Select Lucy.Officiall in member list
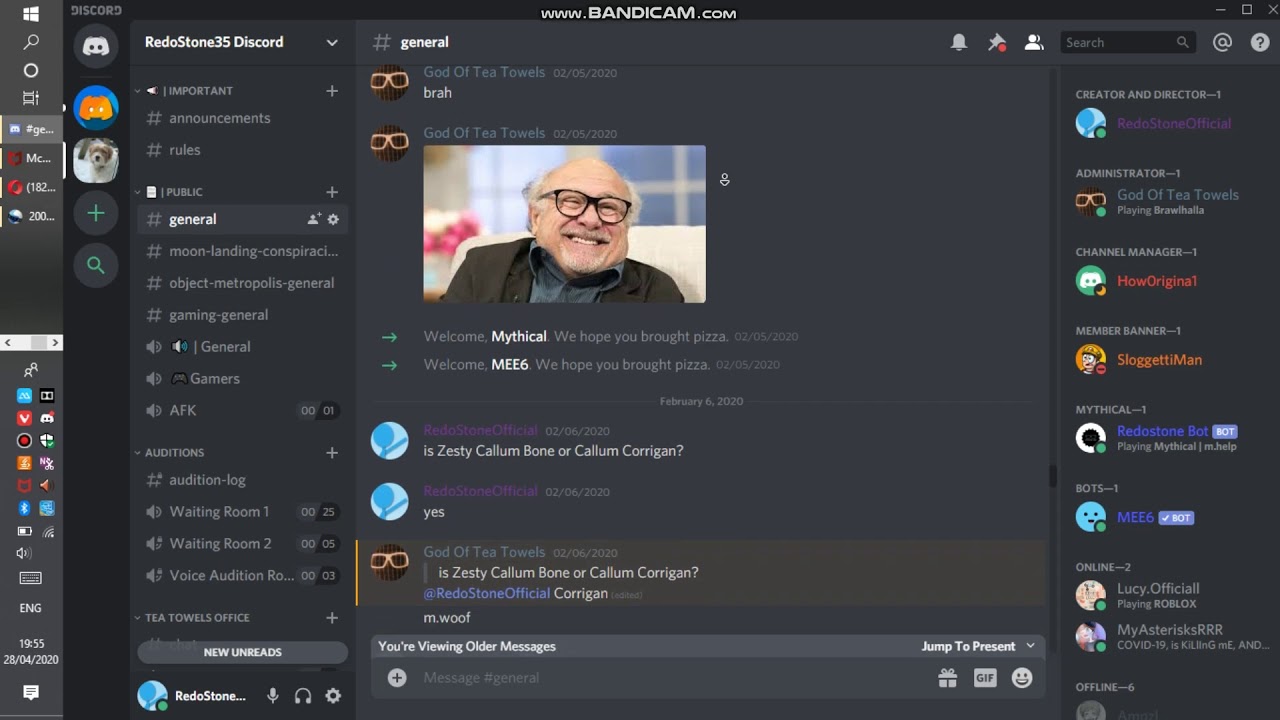This screenshot has height=720, width=1280. (1166, 595)
